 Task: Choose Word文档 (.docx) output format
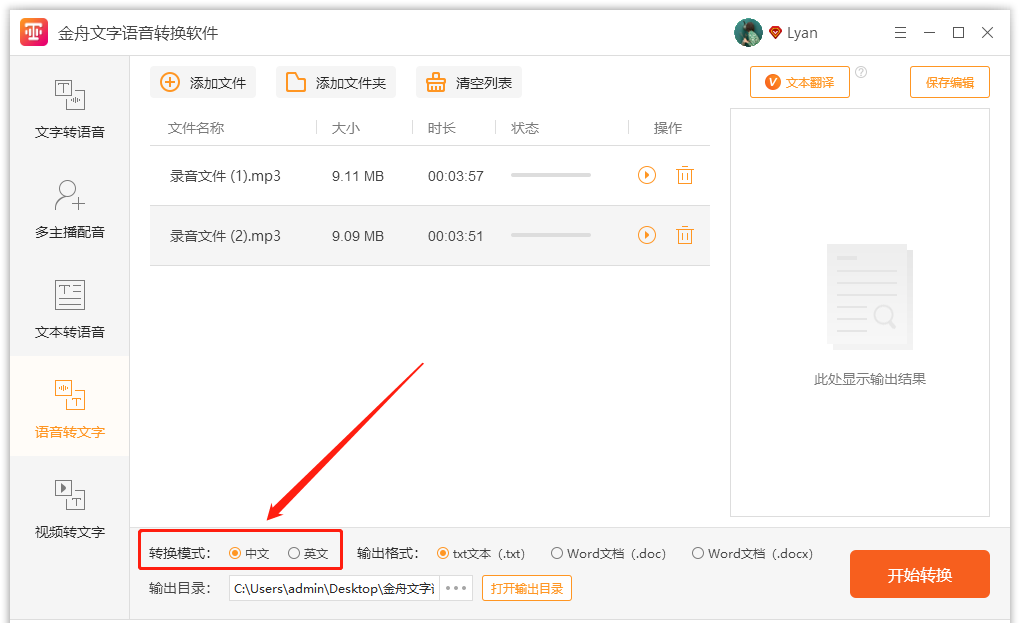[698, 553]
